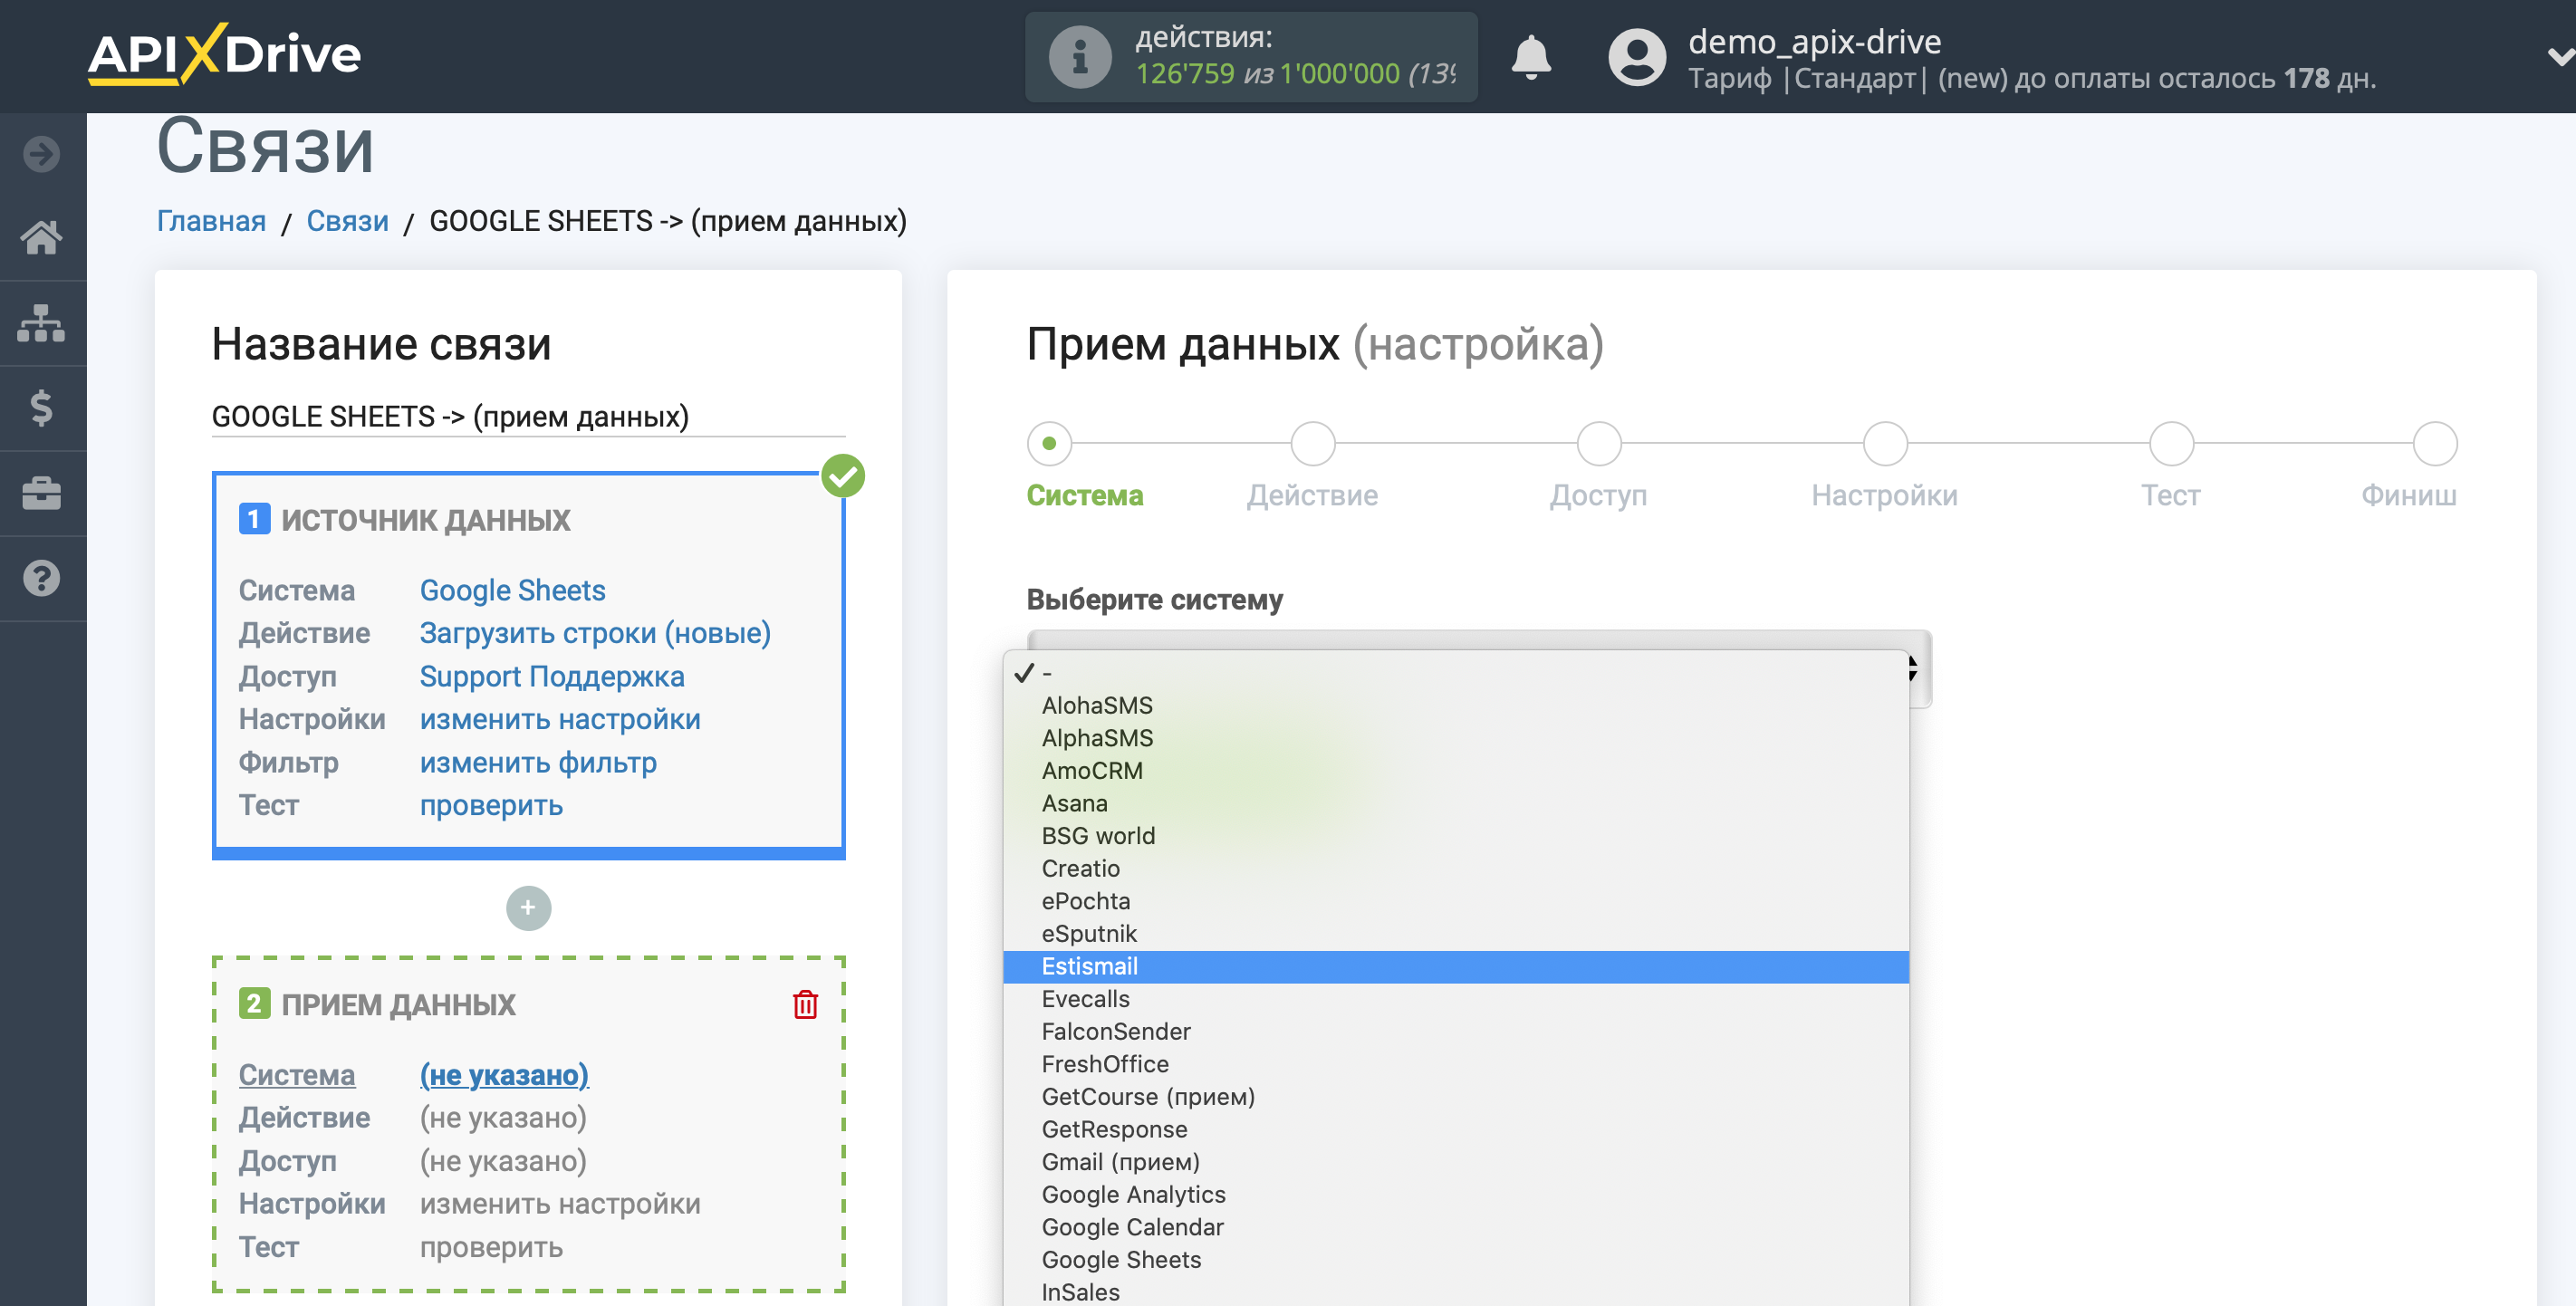This screenshot has height=1306, width=2576.
Task: Choose BSG world from the system list
Action: tap(1455, 836)
